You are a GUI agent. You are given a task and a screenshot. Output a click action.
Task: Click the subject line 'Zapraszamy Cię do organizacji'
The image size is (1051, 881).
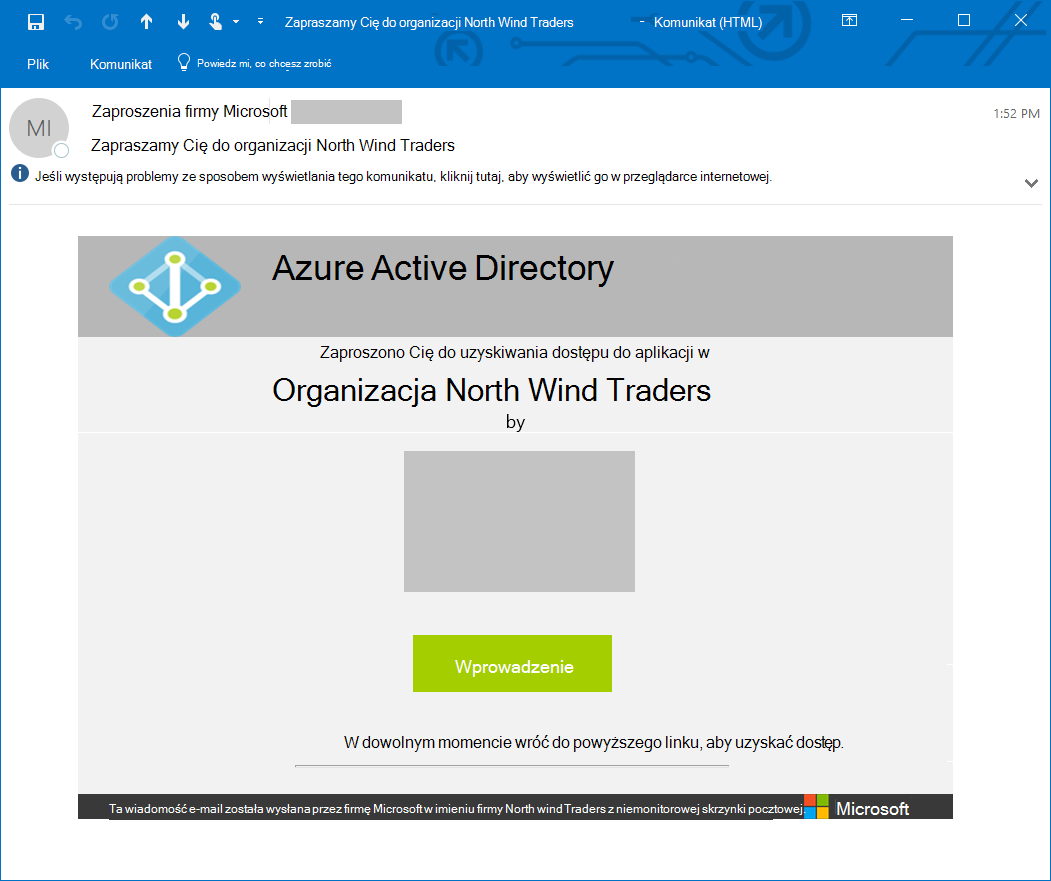click(x=273, y=145)
